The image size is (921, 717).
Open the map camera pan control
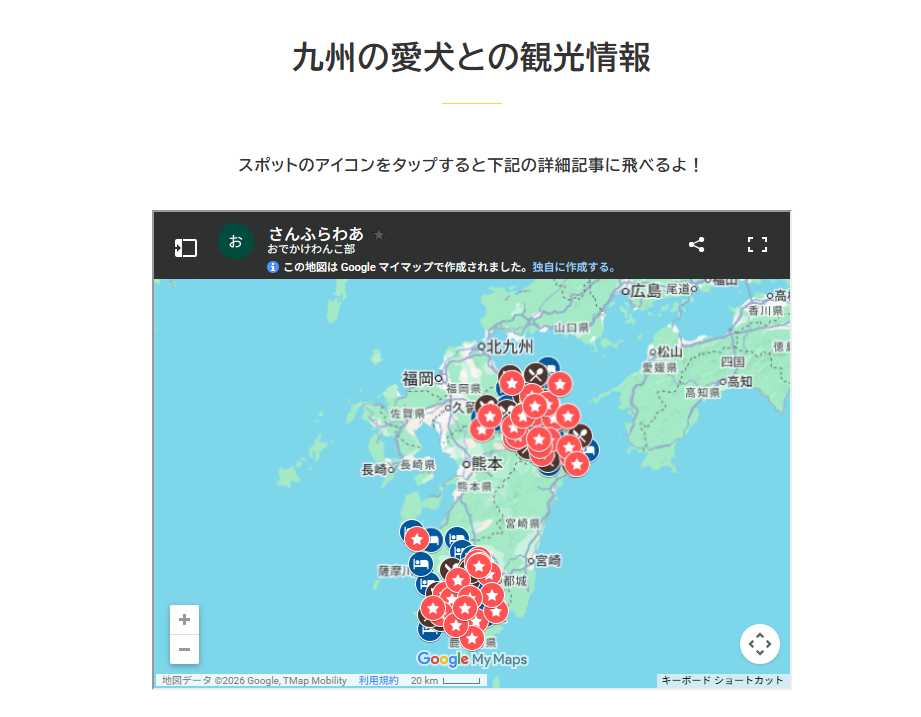759,644
